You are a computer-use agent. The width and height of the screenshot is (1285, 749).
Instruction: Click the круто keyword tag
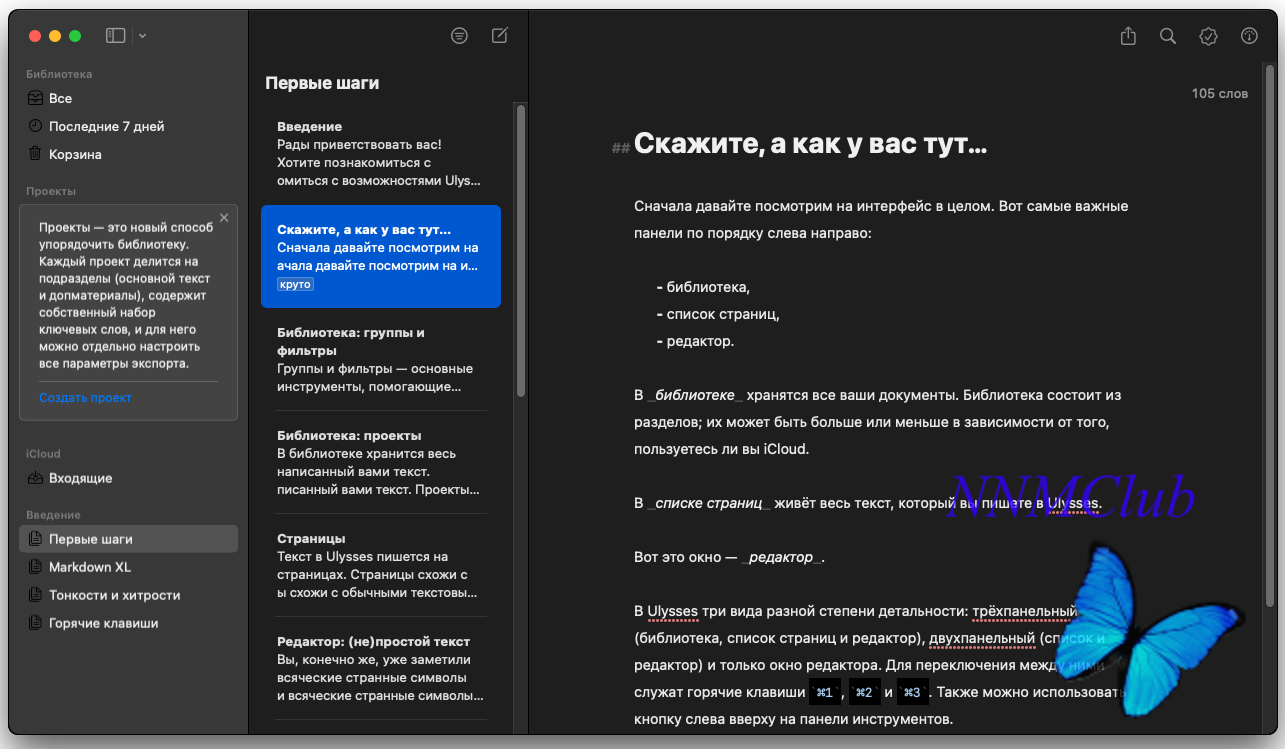295,284
